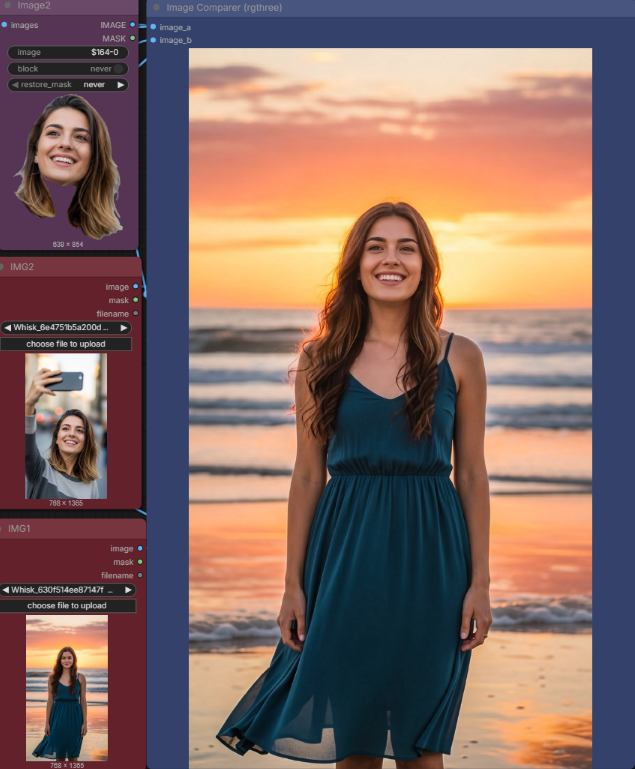Collapse the Image2 node via its title dot

7,5
